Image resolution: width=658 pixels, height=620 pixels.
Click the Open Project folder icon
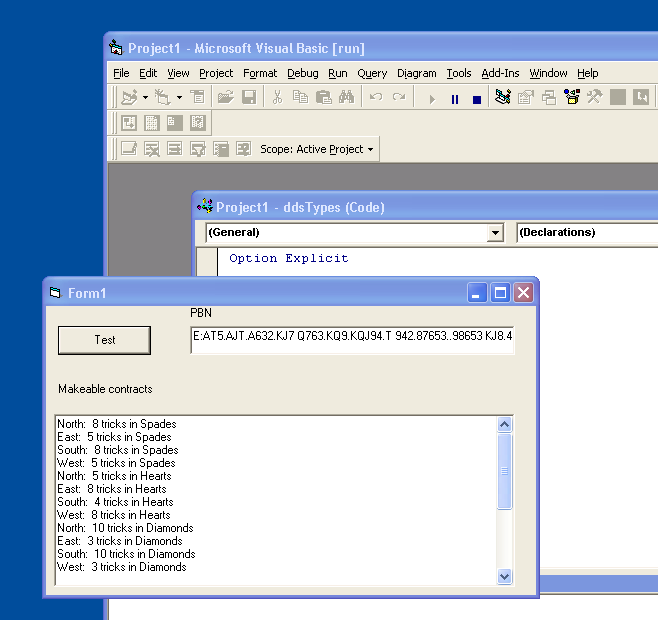click(x=226, y=97)
